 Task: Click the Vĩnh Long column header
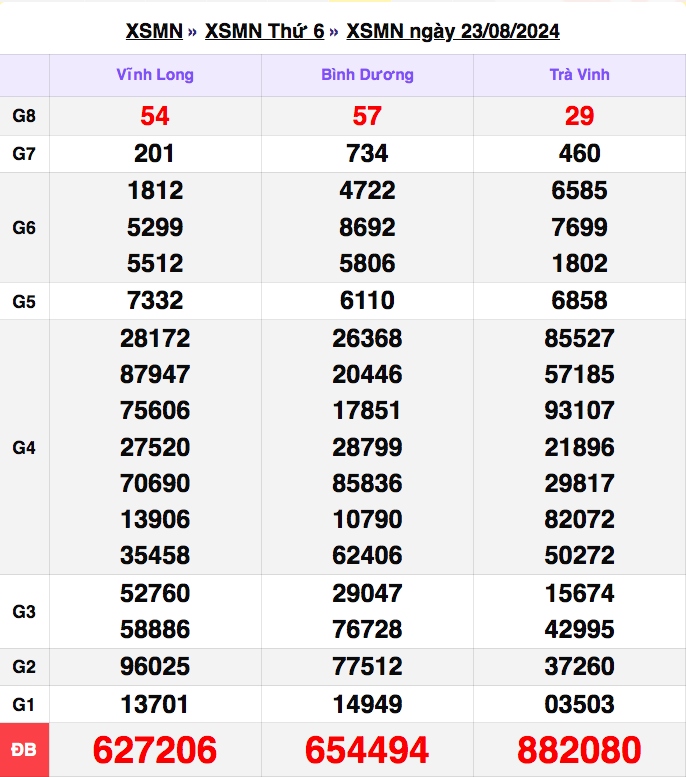(x=155, y=74)
